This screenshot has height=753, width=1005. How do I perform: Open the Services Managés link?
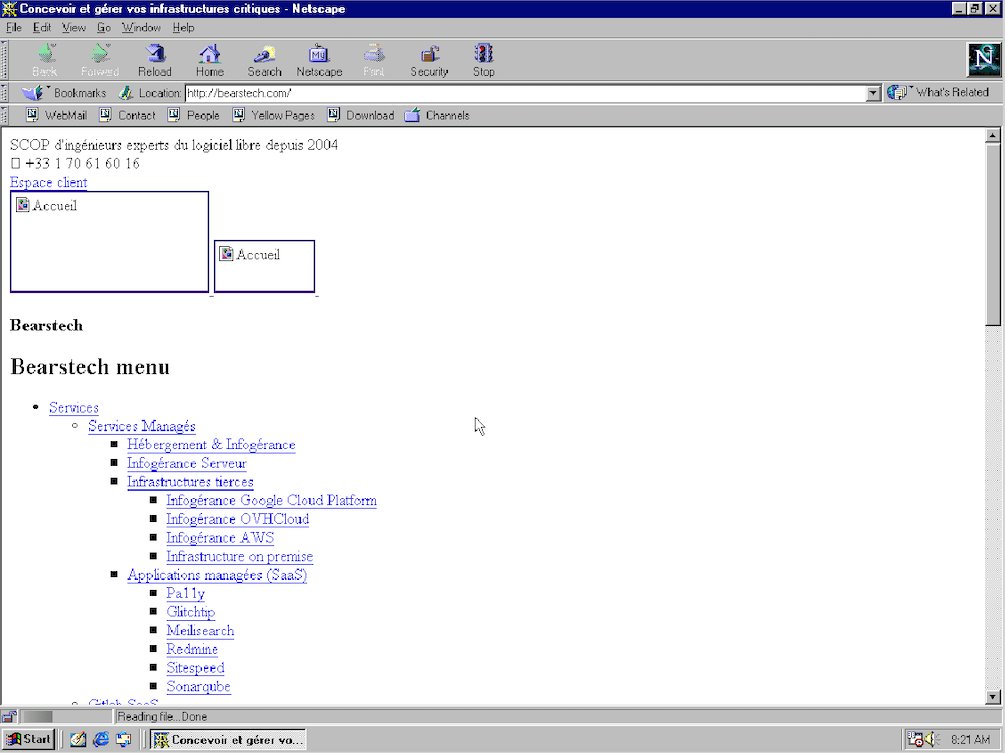click(x=142, y=426)
